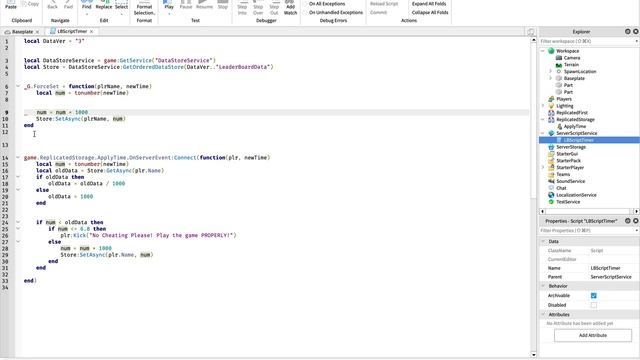This screenshot has width=640, height=360.
Task: Click the Step Into debugger button
Action: pos(242,8)
